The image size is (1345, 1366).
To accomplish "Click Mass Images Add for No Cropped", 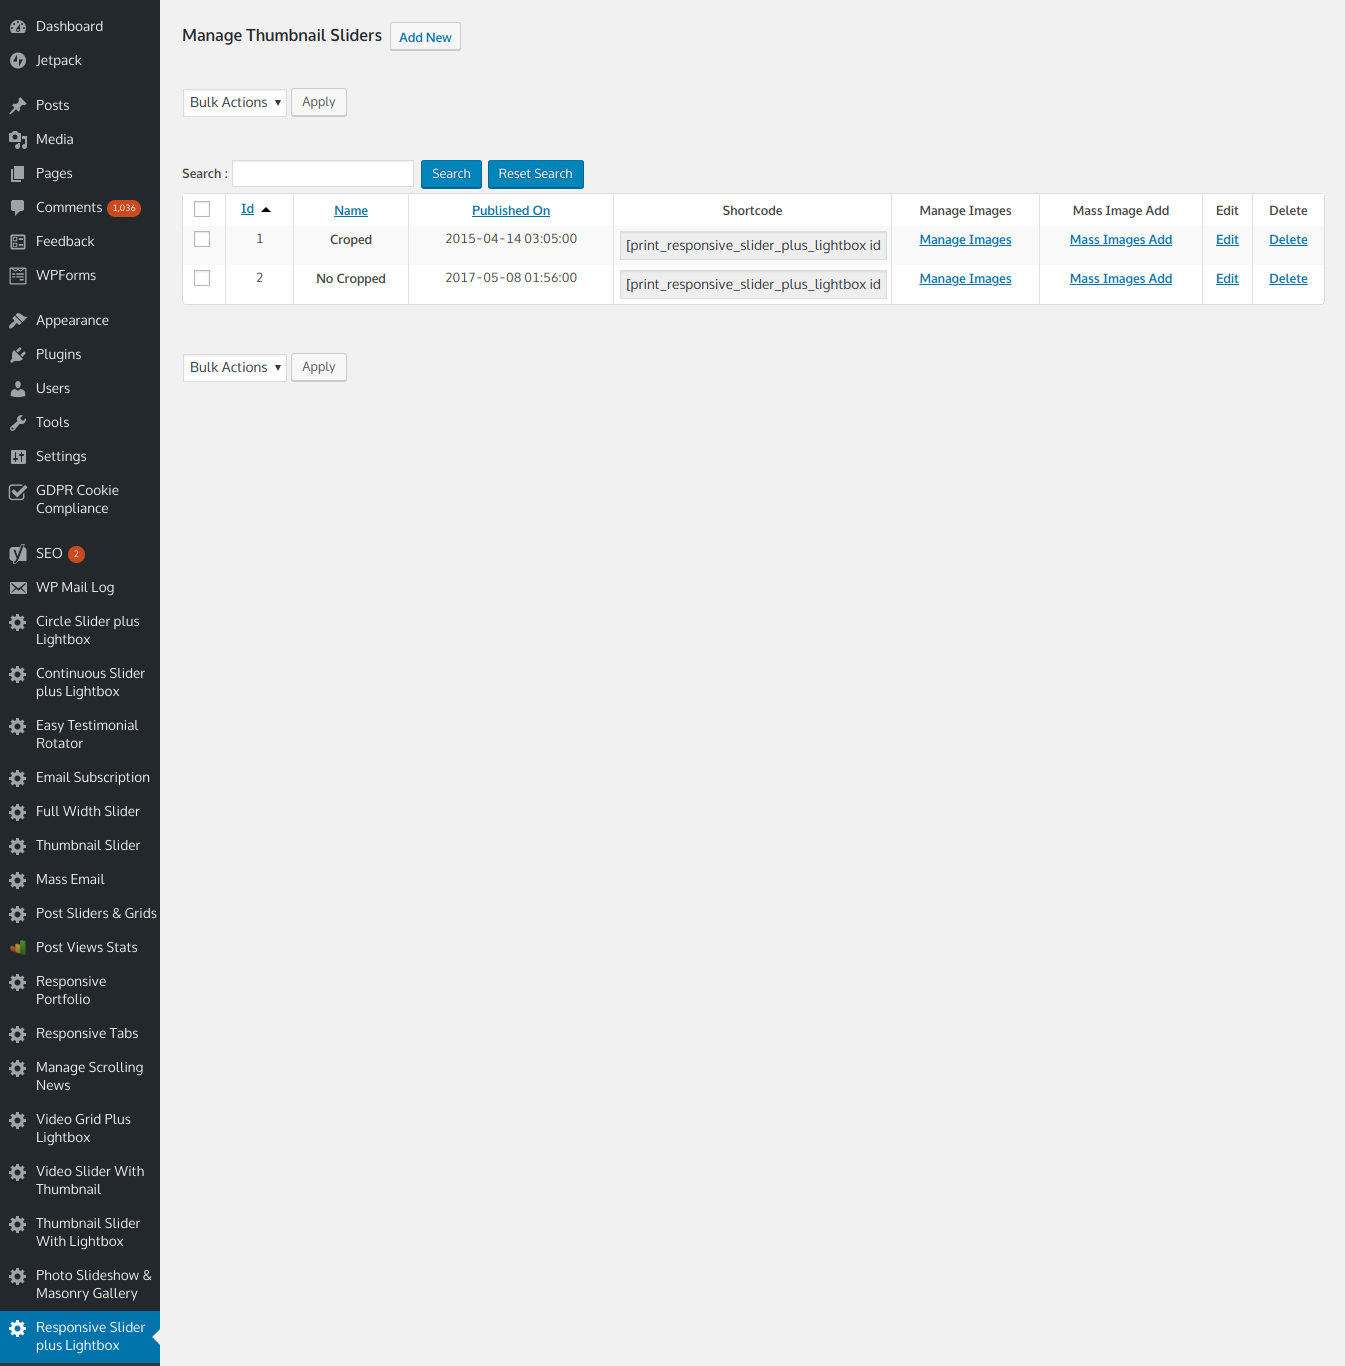I will point(1121,279).
